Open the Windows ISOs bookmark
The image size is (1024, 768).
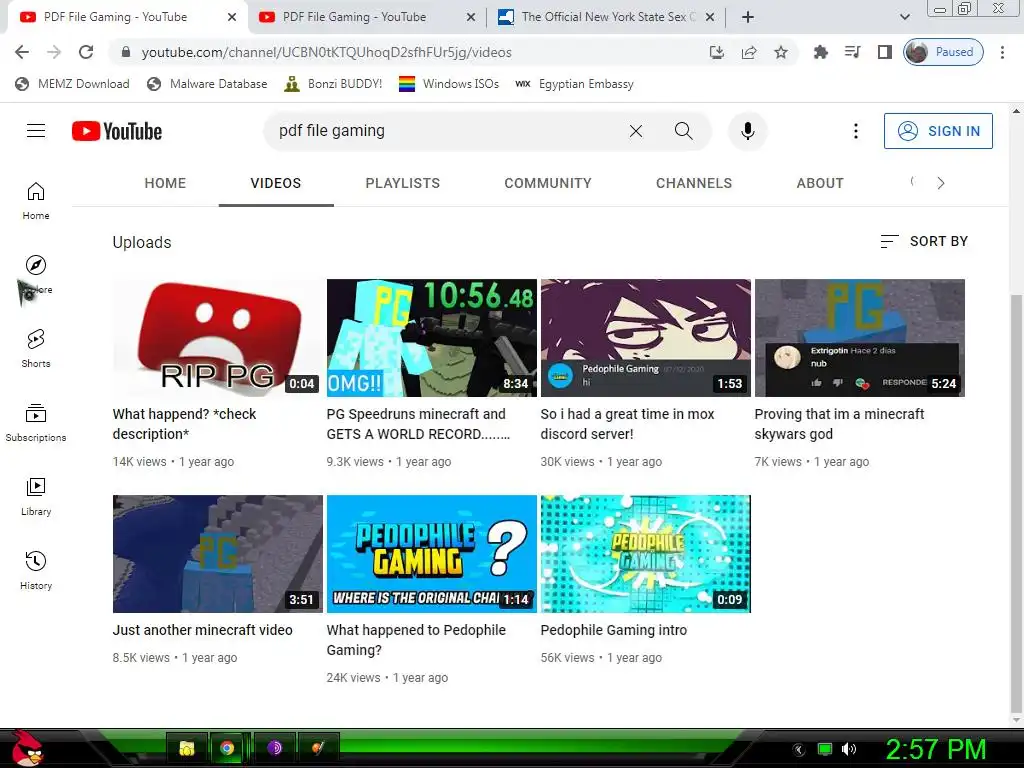tap(449, 84)
